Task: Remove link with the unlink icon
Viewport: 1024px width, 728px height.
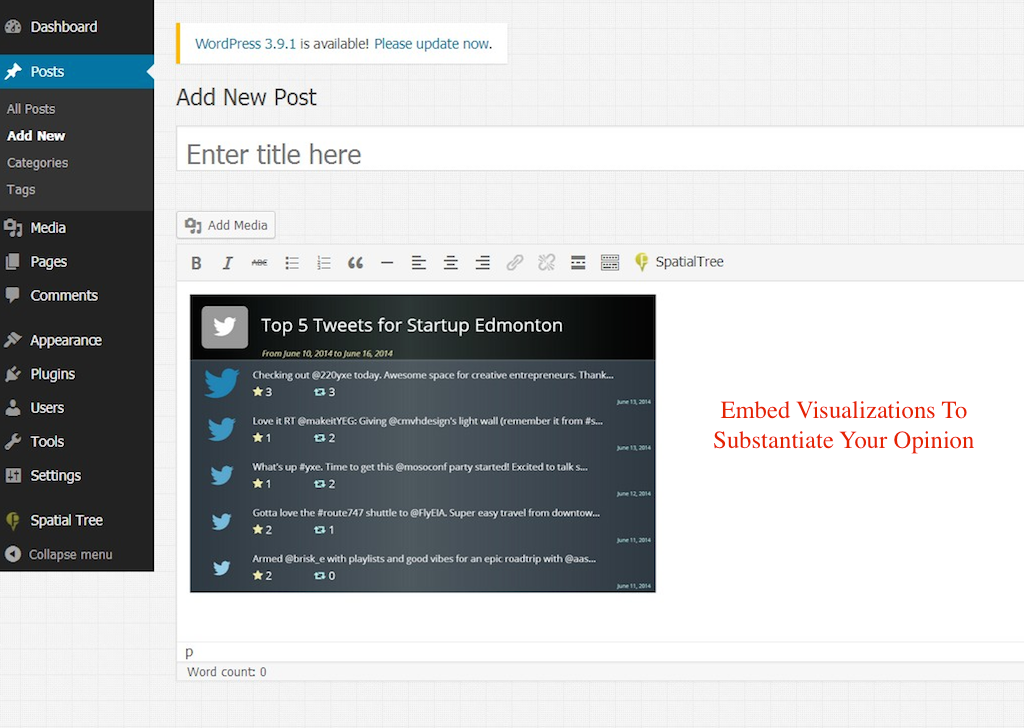Action: point(547,263)
